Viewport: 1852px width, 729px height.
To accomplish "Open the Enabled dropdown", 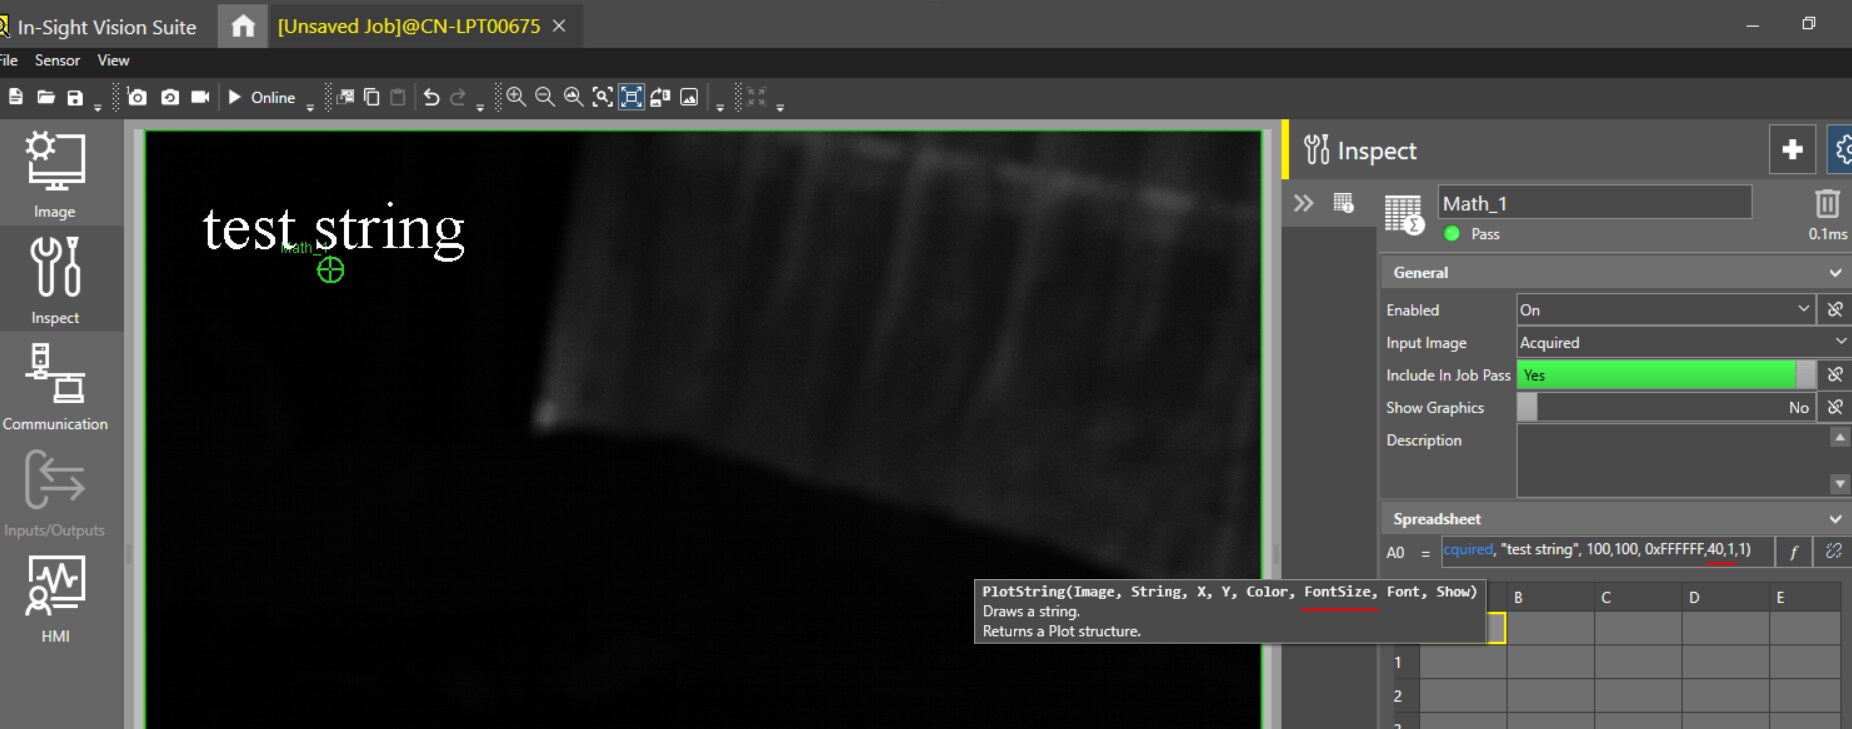I will tap(1666, 310).
